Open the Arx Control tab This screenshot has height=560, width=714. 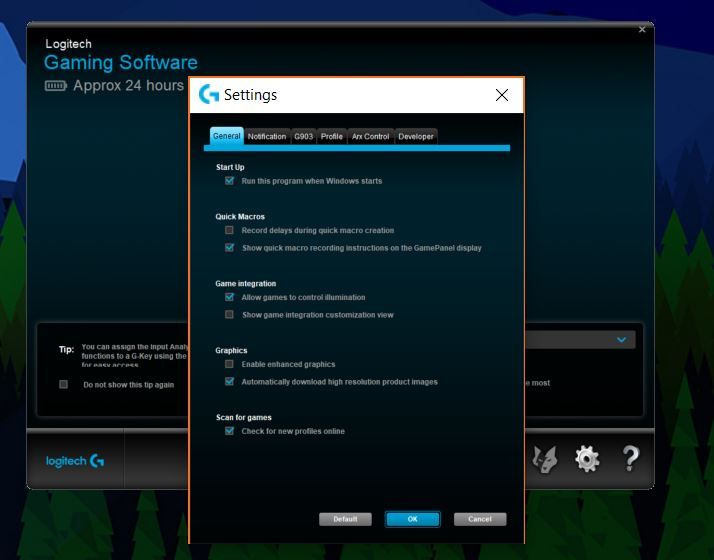pyautogui.click(x=370, y=137)
